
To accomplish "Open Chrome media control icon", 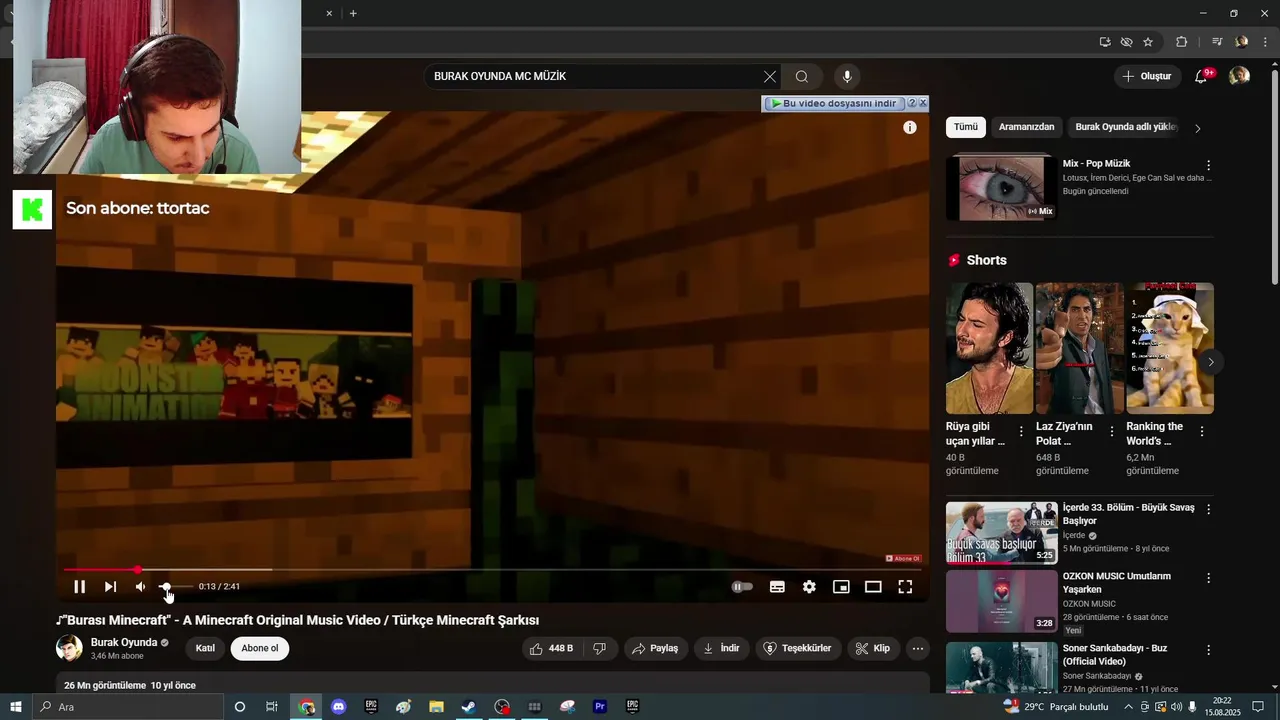I will [x=1217, y=42].
